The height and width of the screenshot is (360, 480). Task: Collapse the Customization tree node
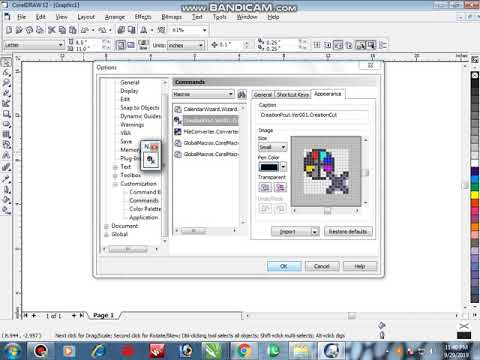(x=115, y=184)
